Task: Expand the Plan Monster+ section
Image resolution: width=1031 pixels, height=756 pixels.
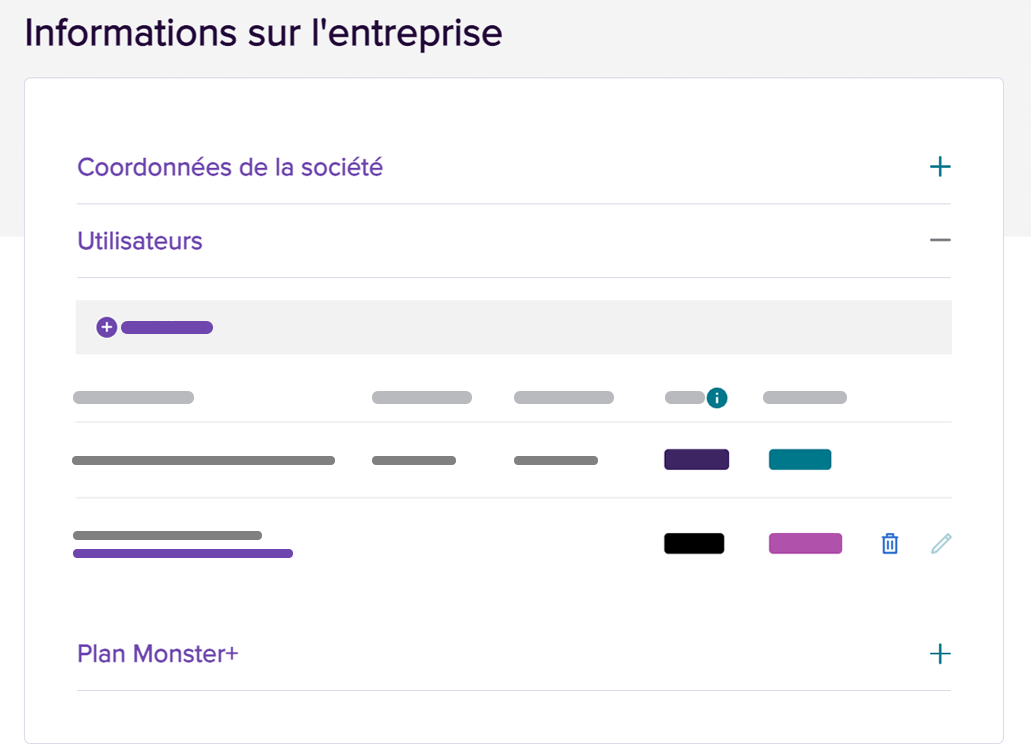Action: point(940,653)
